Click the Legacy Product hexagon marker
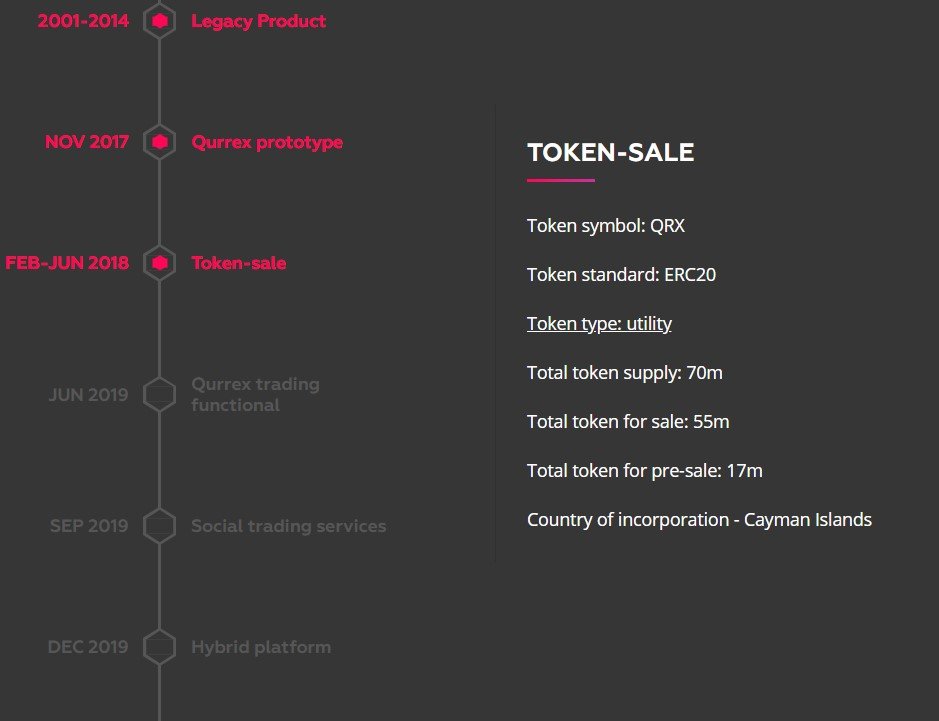Screen dimensions: 939x721 coord(159,22)
